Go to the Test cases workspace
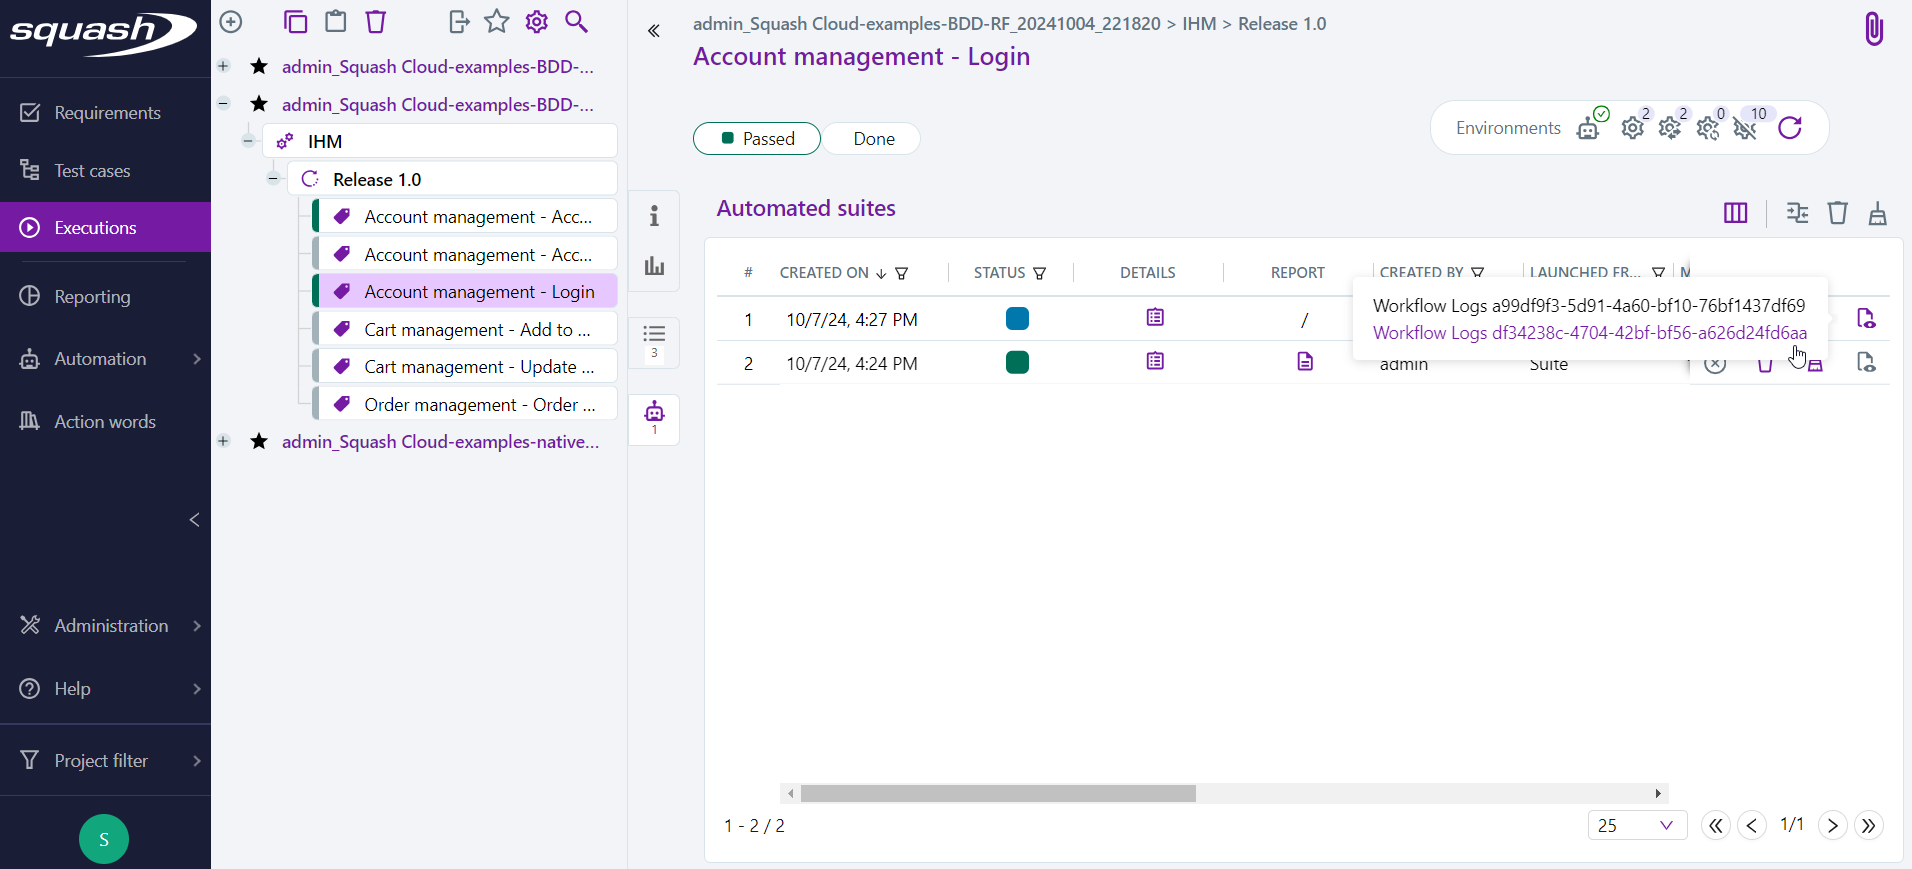The width and height of the screenshot is (1912, 869). pos(92,171)
